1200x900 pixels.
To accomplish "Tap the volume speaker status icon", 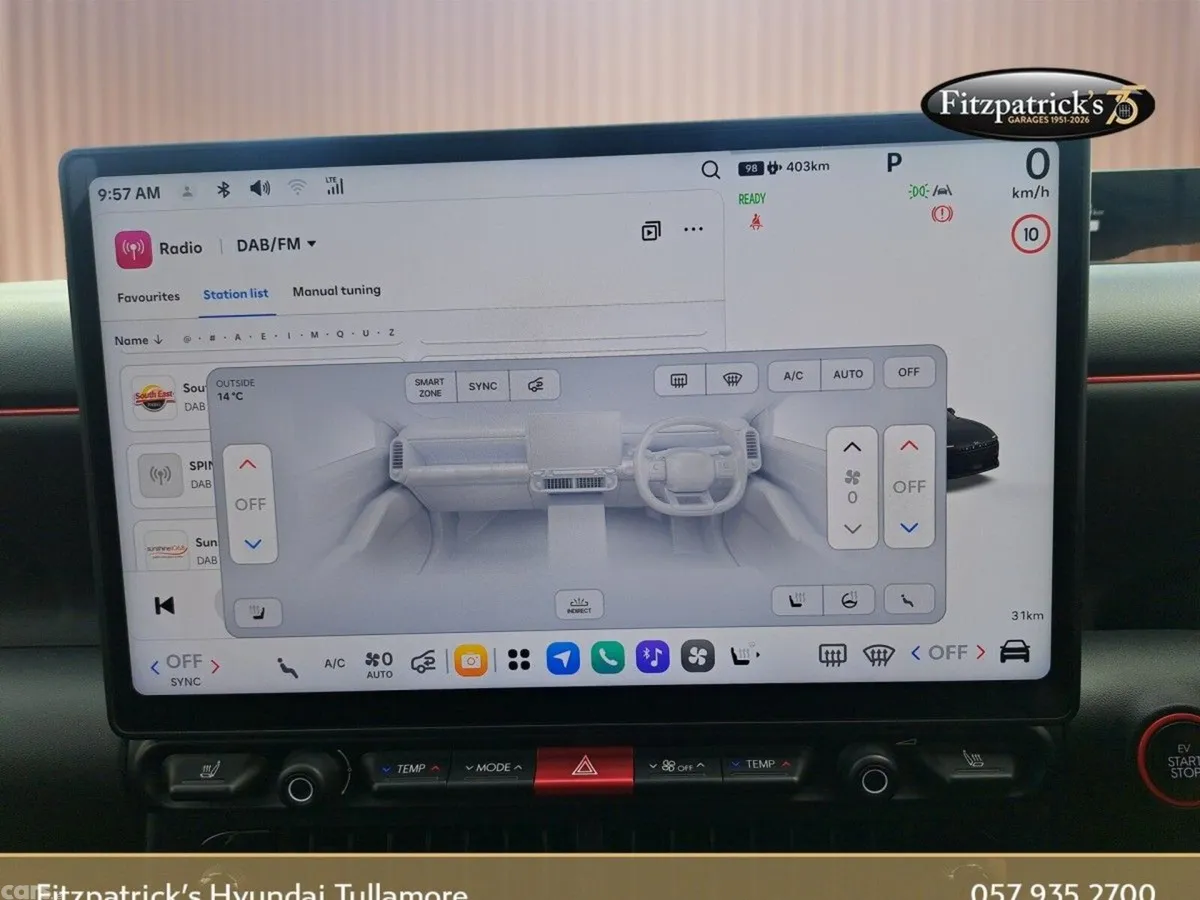I will point(260,188).
